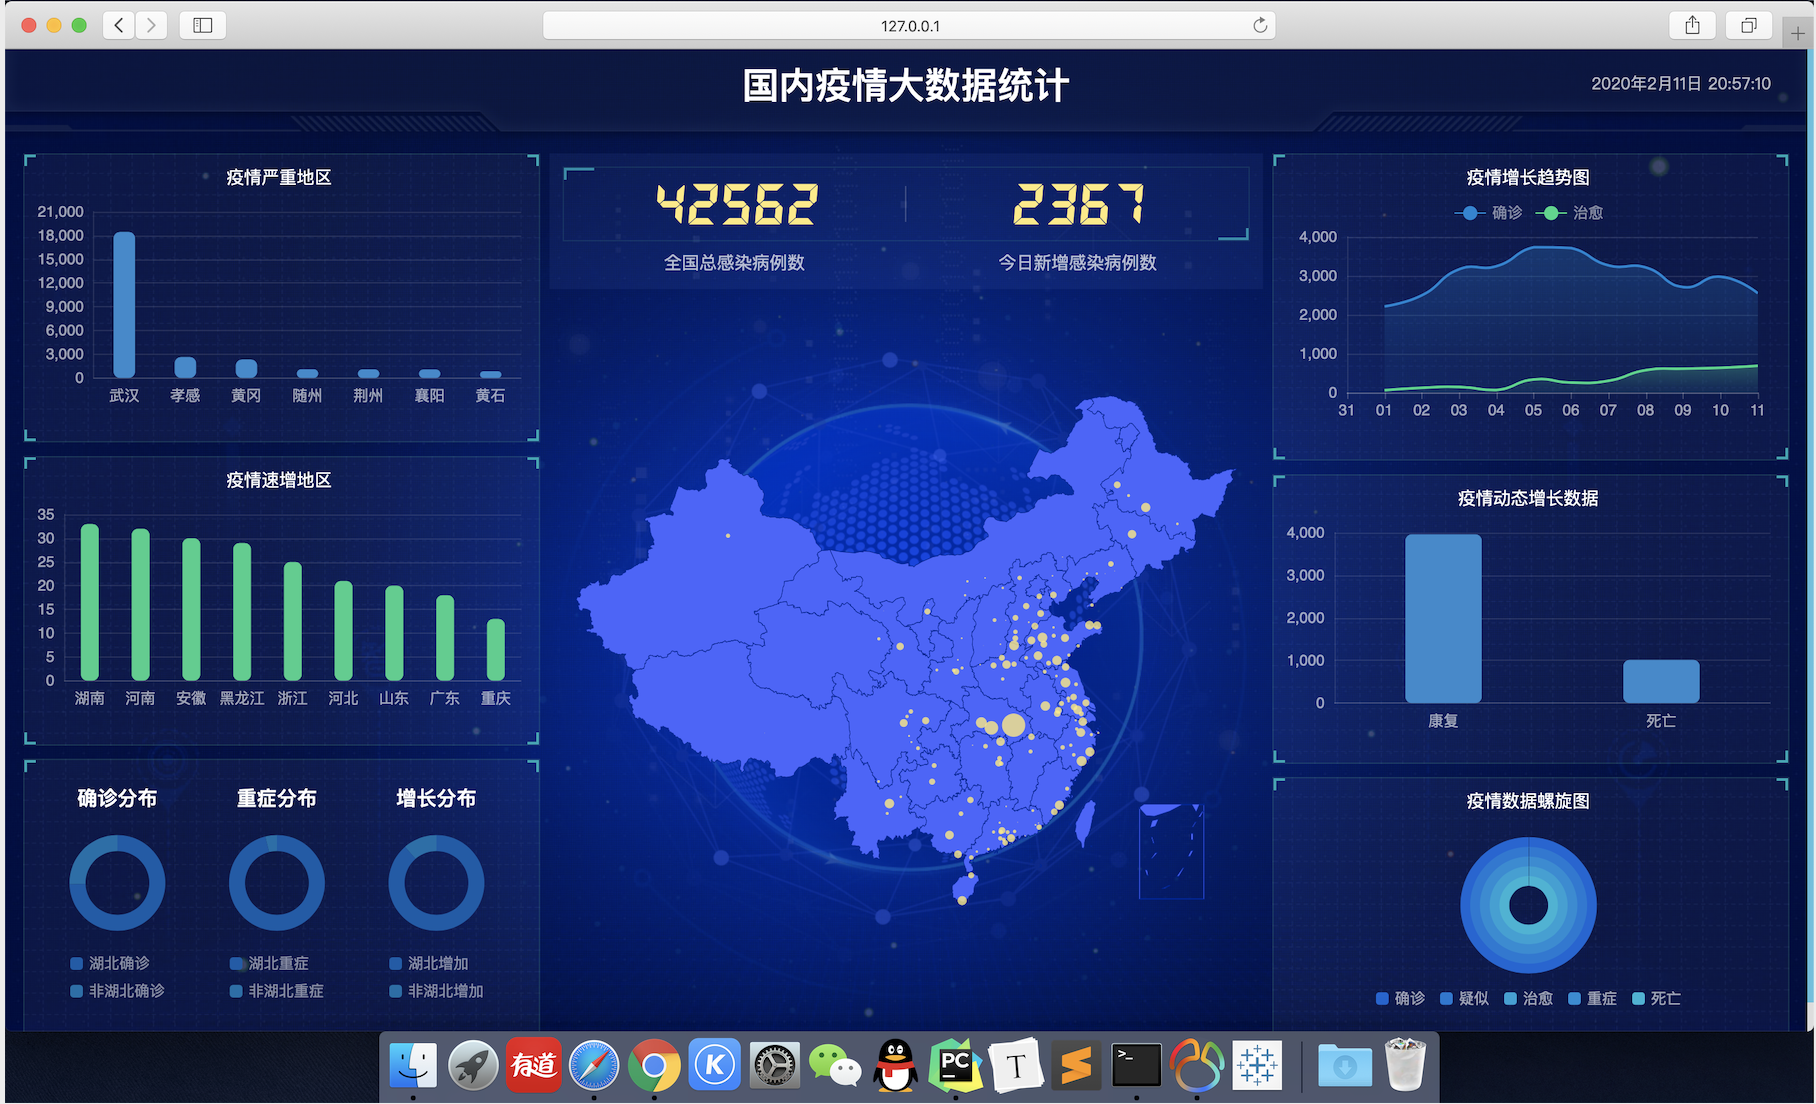
Task: Open WeChat from the dock
Action: point(836,1065)
